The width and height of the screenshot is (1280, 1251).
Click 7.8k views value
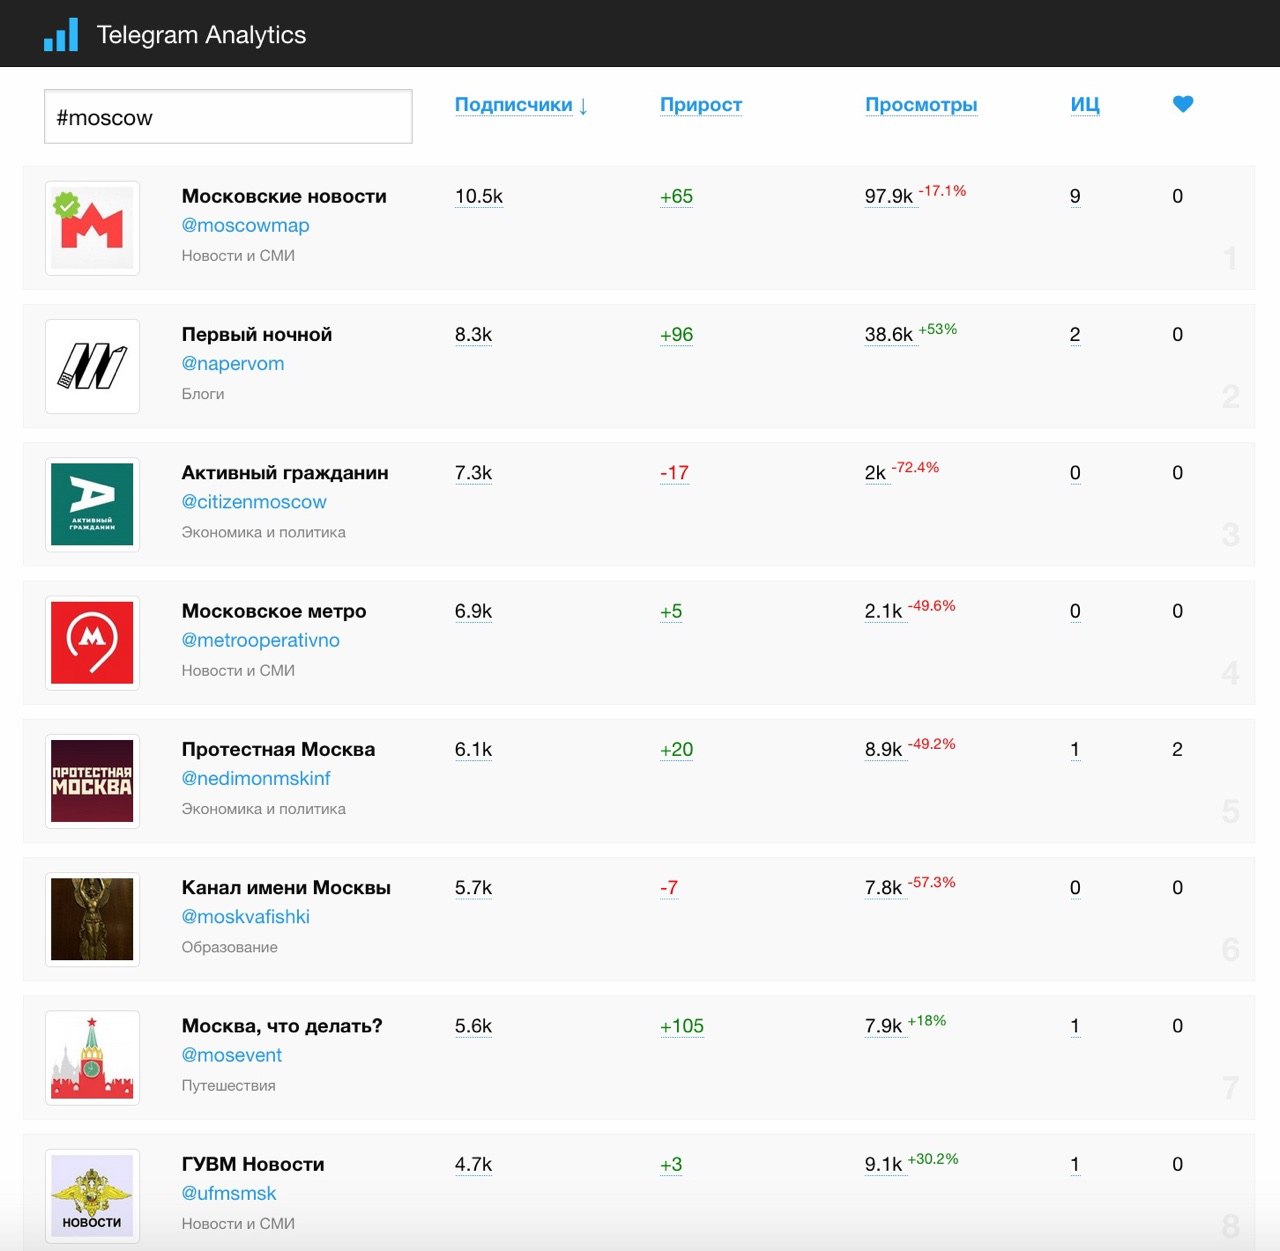(883, 888)
